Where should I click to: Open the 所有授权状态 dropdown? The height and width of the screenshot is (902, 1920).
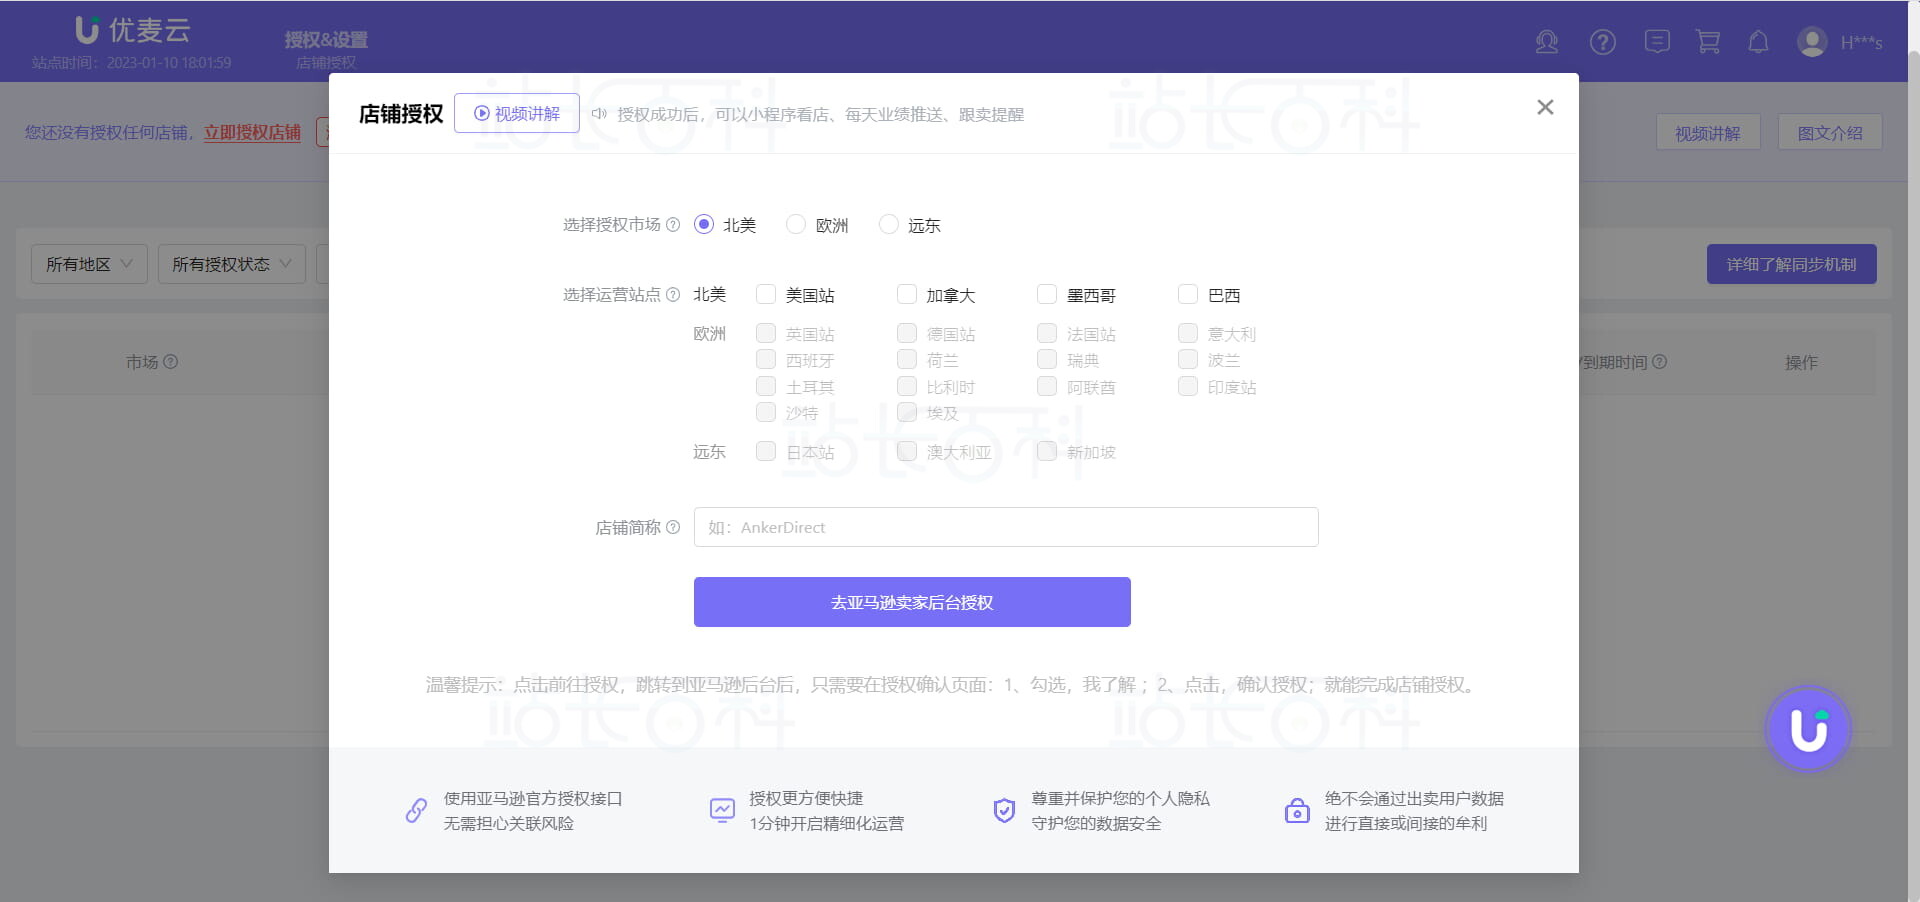coord(231,264)
